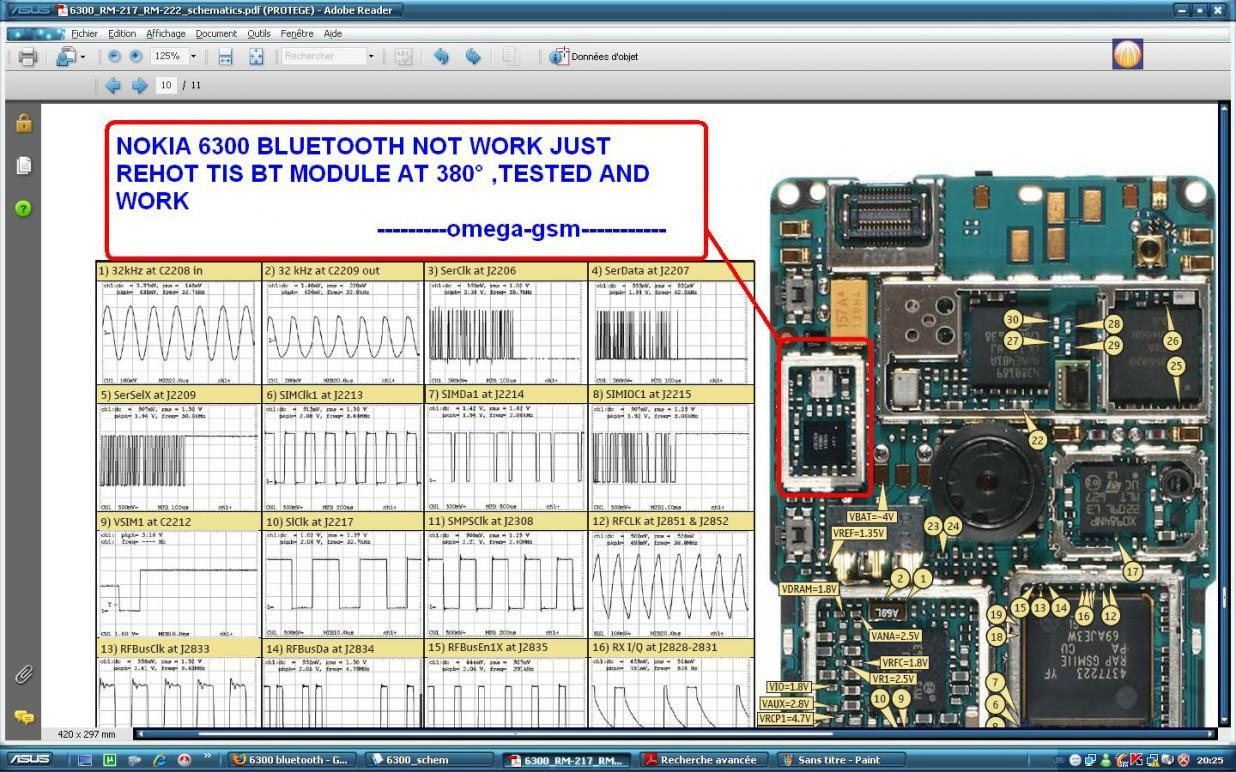The image size is (1236, 772).
Task: Click the VANA=2.5V label
Action: (x=895, y=635)
